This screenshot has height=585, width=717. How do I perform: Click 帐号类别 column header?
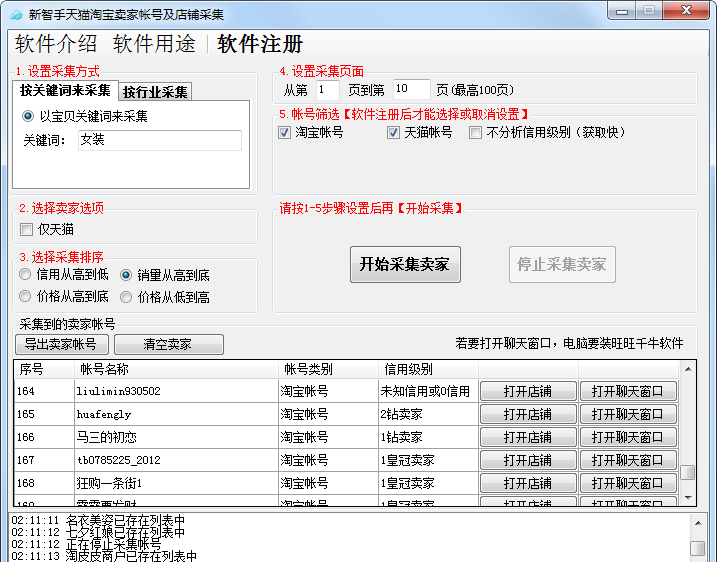(x=328, y=369)
